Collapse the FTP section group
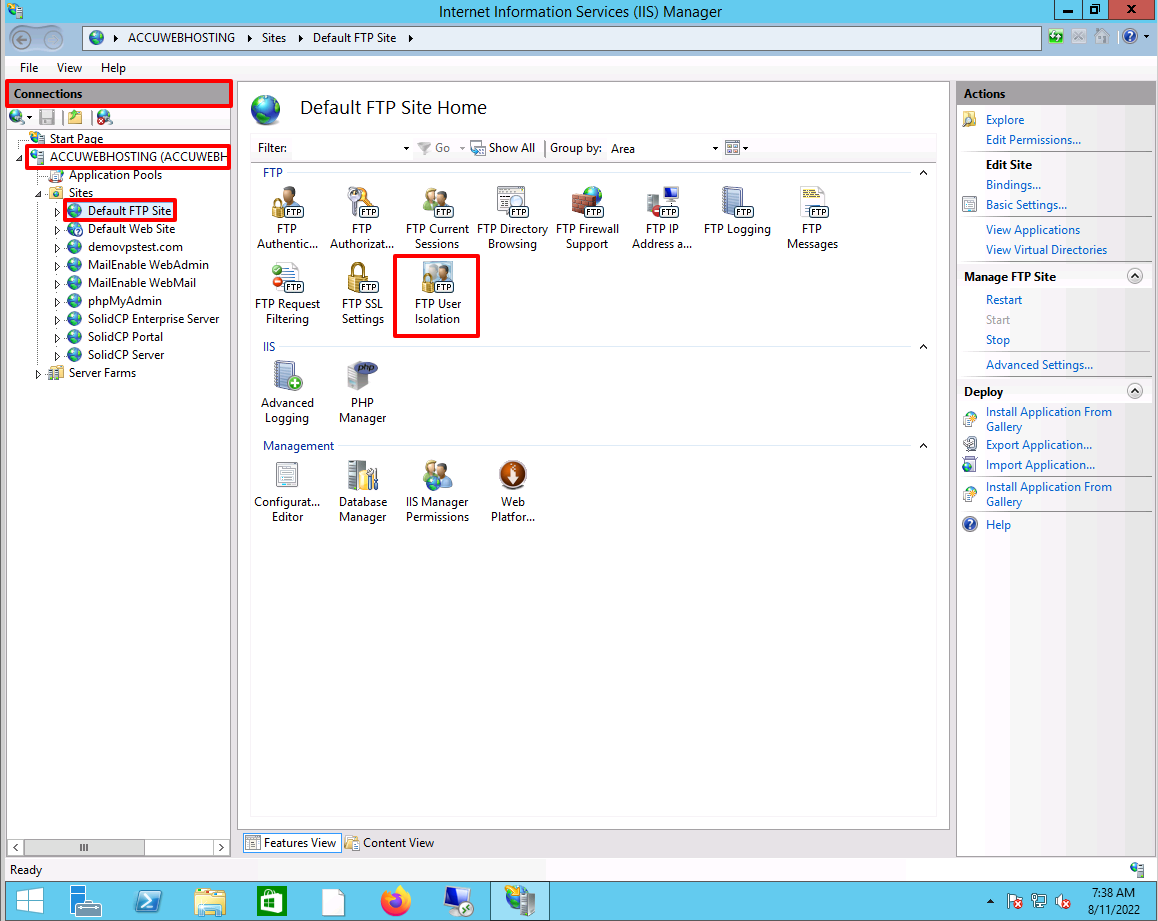The width and height of the screenshot is (1158, 921). pyautogui.click(x=923, y=173)
